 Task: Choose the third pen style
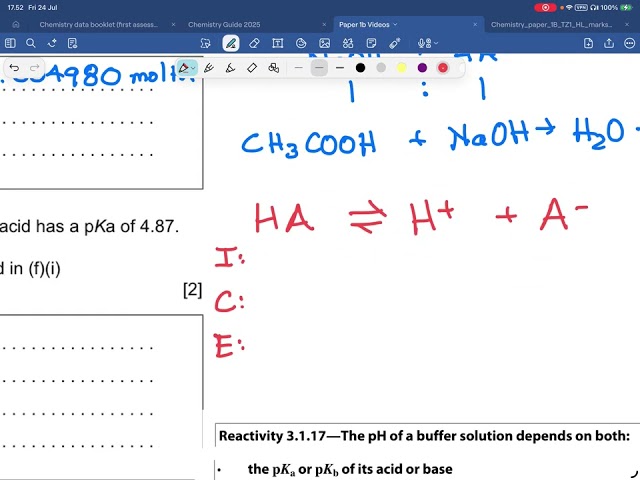point(230,68)
